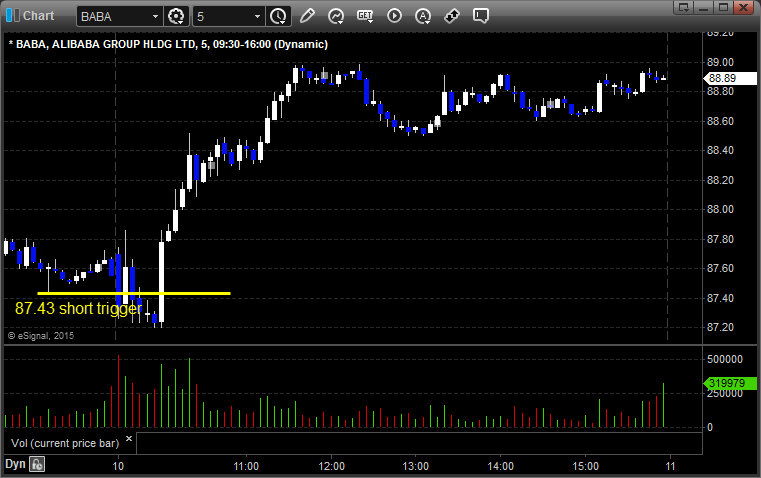Minimize the Chart window
This screenshot has height=478, width=761.
pyautogui.click(x=704, y=7)
